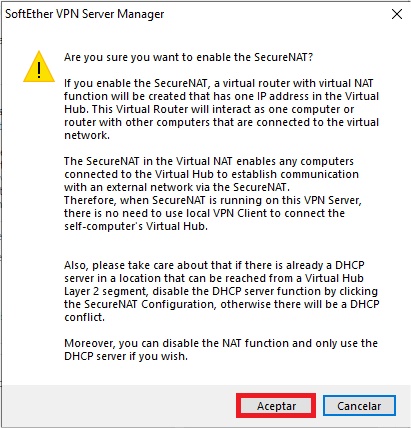
Task: Click the "Are you sure" question text
Action: pos(188,57)
